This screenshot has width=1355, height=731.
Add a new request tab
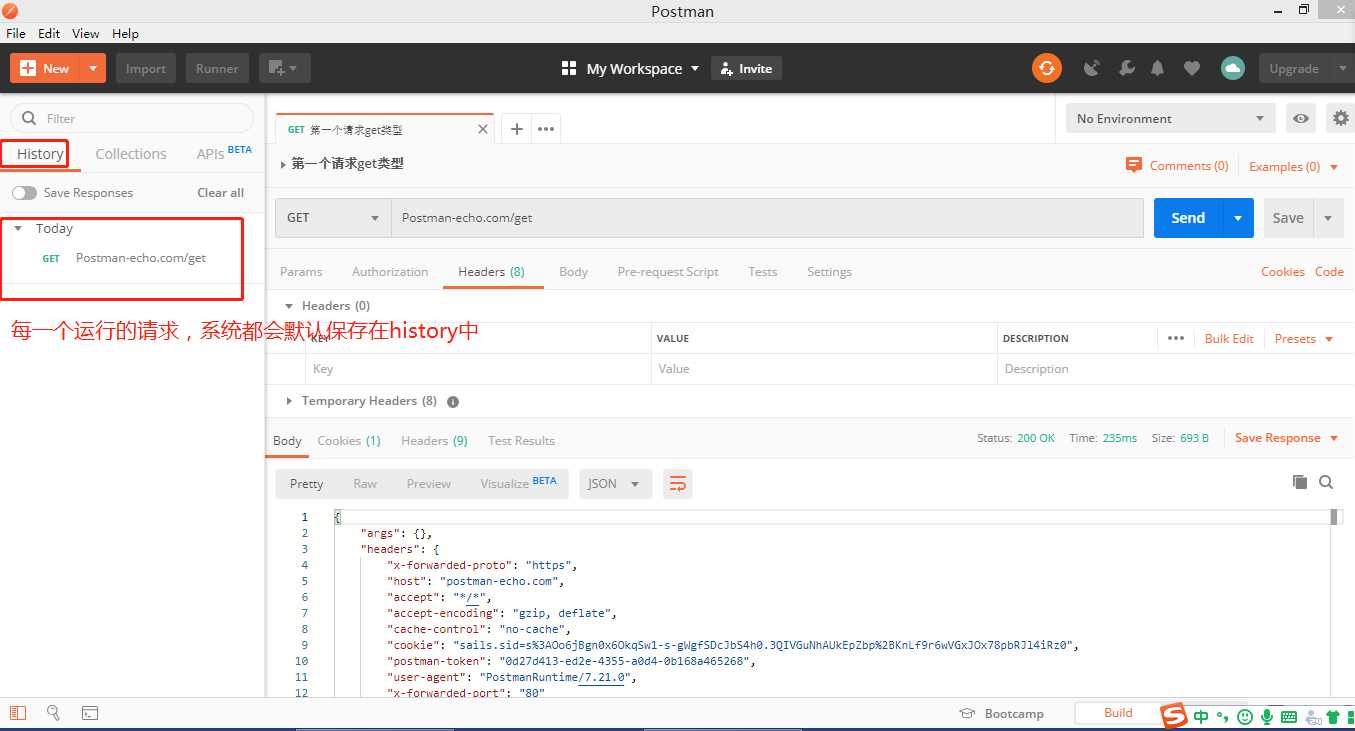[x=516, y=129]
